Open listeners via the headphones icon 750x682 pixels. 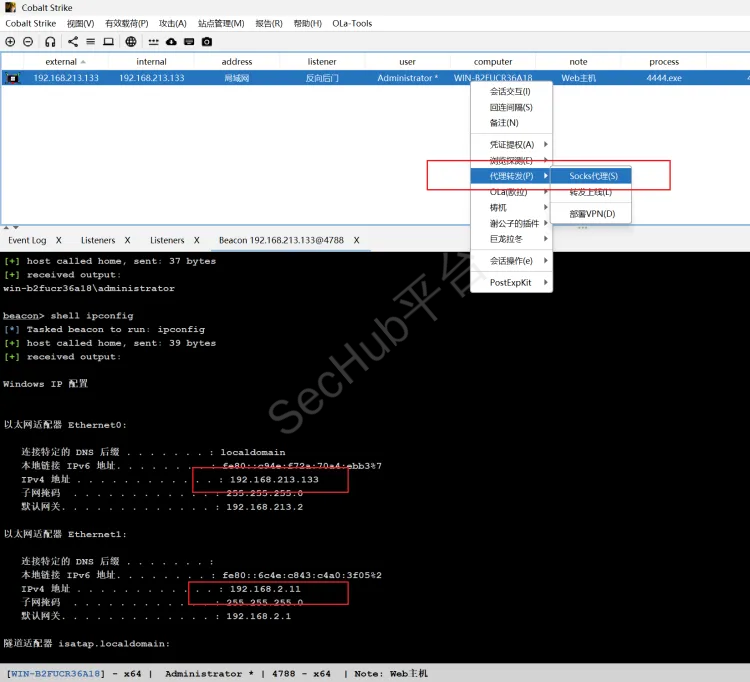pyautogui.click(x=50, y=42)
